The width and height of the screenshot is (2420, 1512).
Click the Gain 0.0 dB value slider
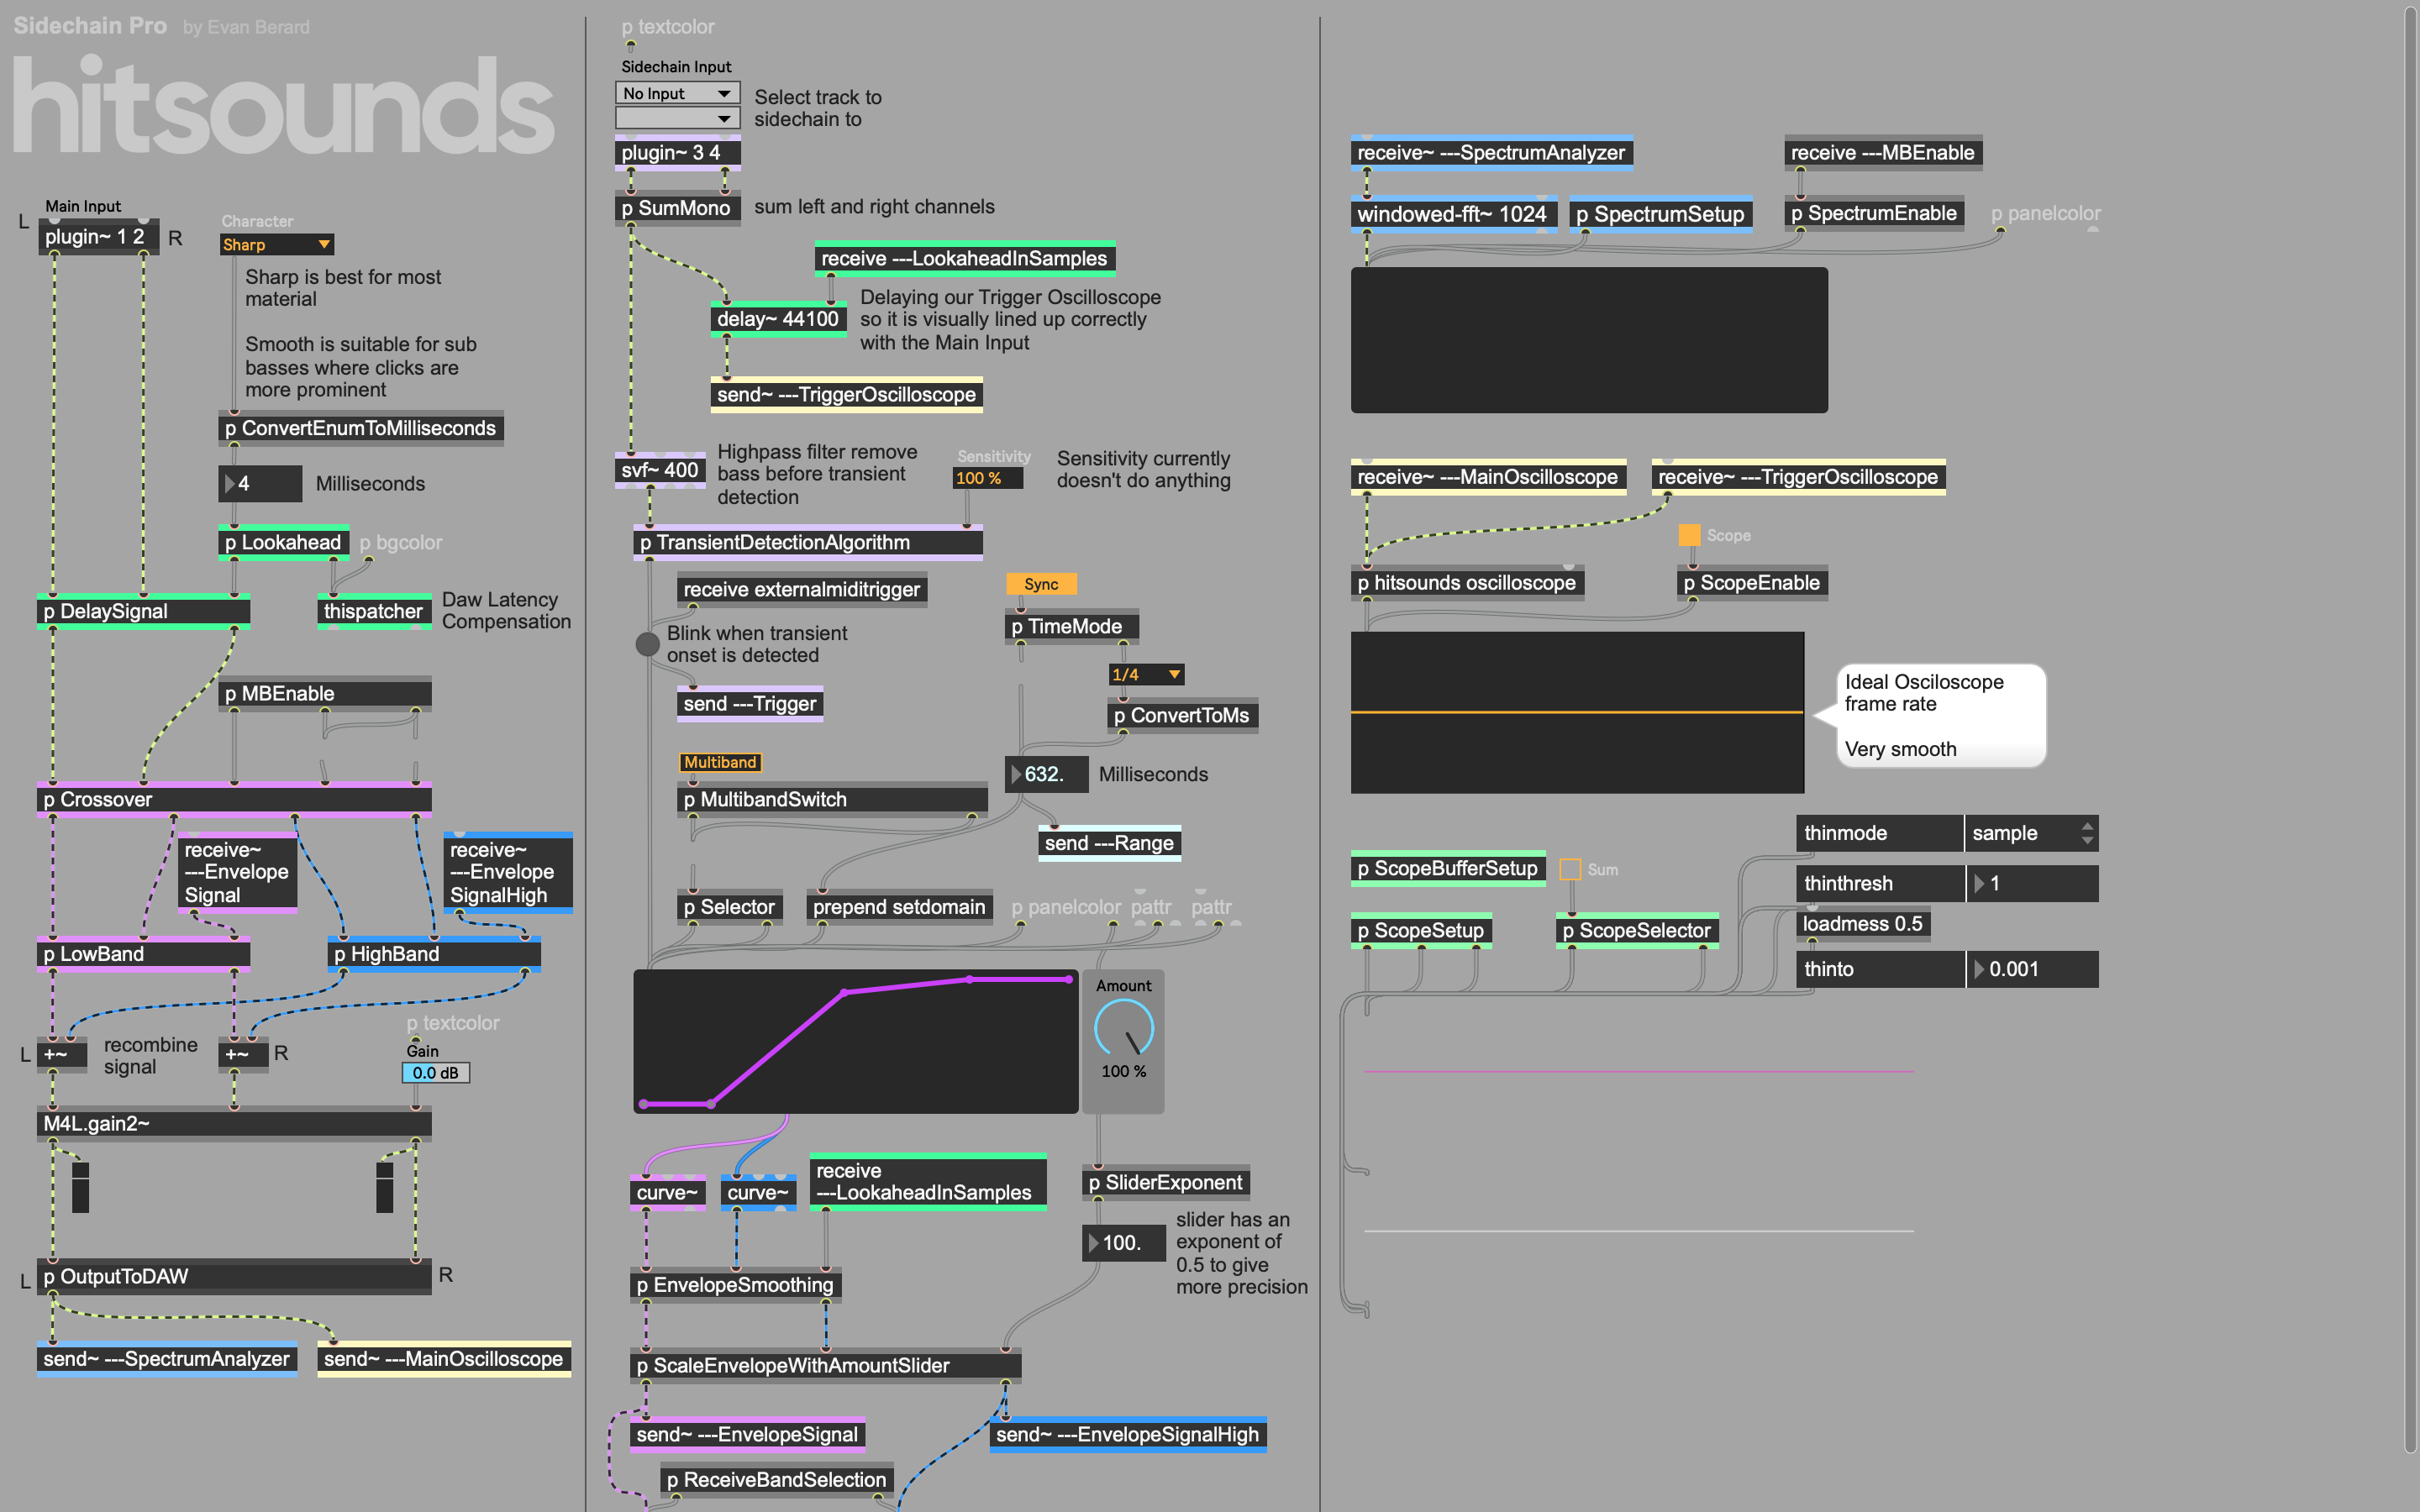(435, 1073)
